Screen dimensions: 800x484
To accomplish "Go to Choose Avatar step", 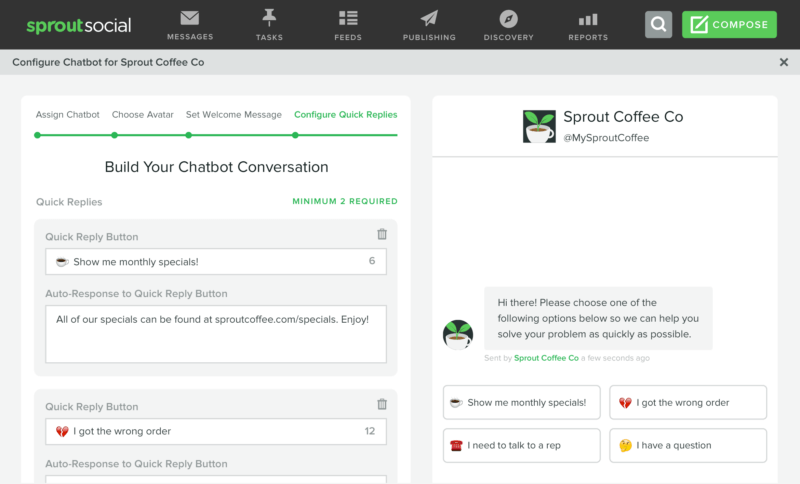I will tap(142, 115).
